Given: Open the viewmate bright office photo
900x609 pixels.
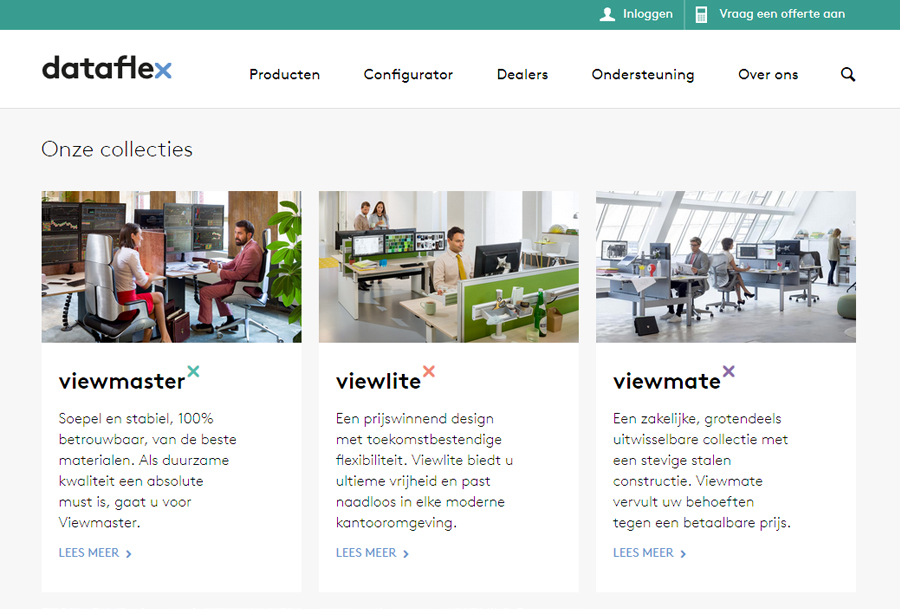Looking at the screenshot, I should coord(726,267).
